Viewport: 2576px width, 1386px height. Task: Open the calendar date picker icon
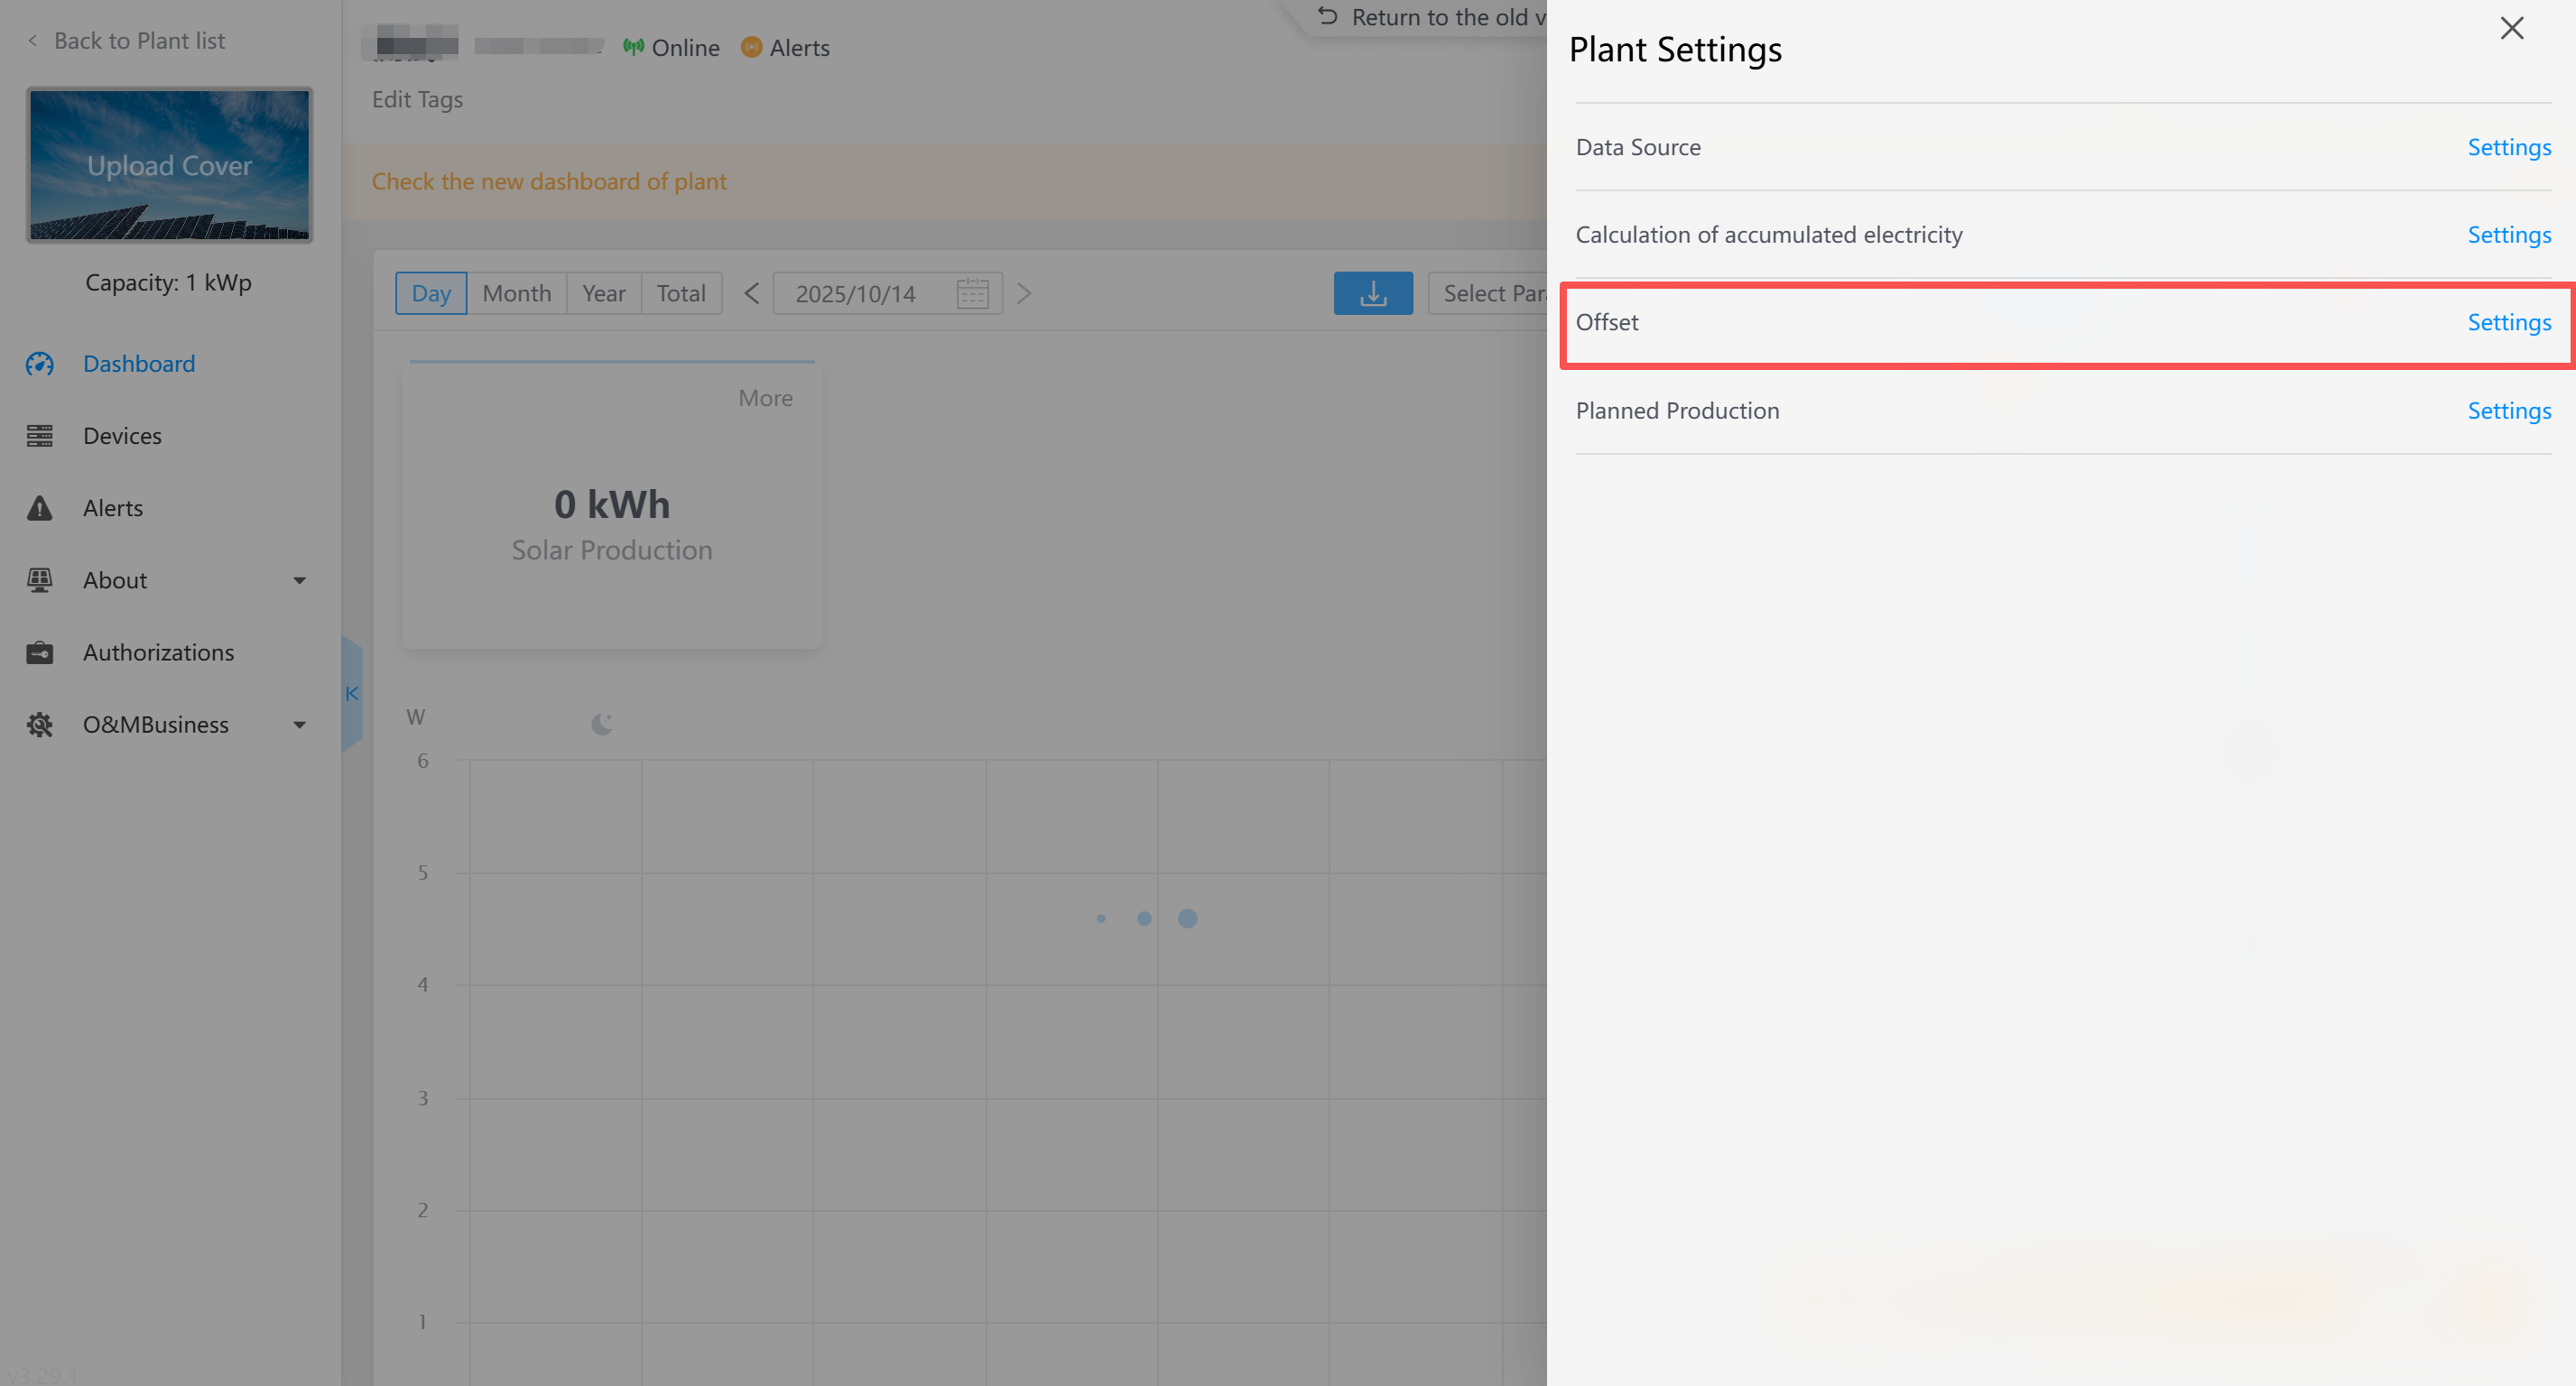(971, 294)
